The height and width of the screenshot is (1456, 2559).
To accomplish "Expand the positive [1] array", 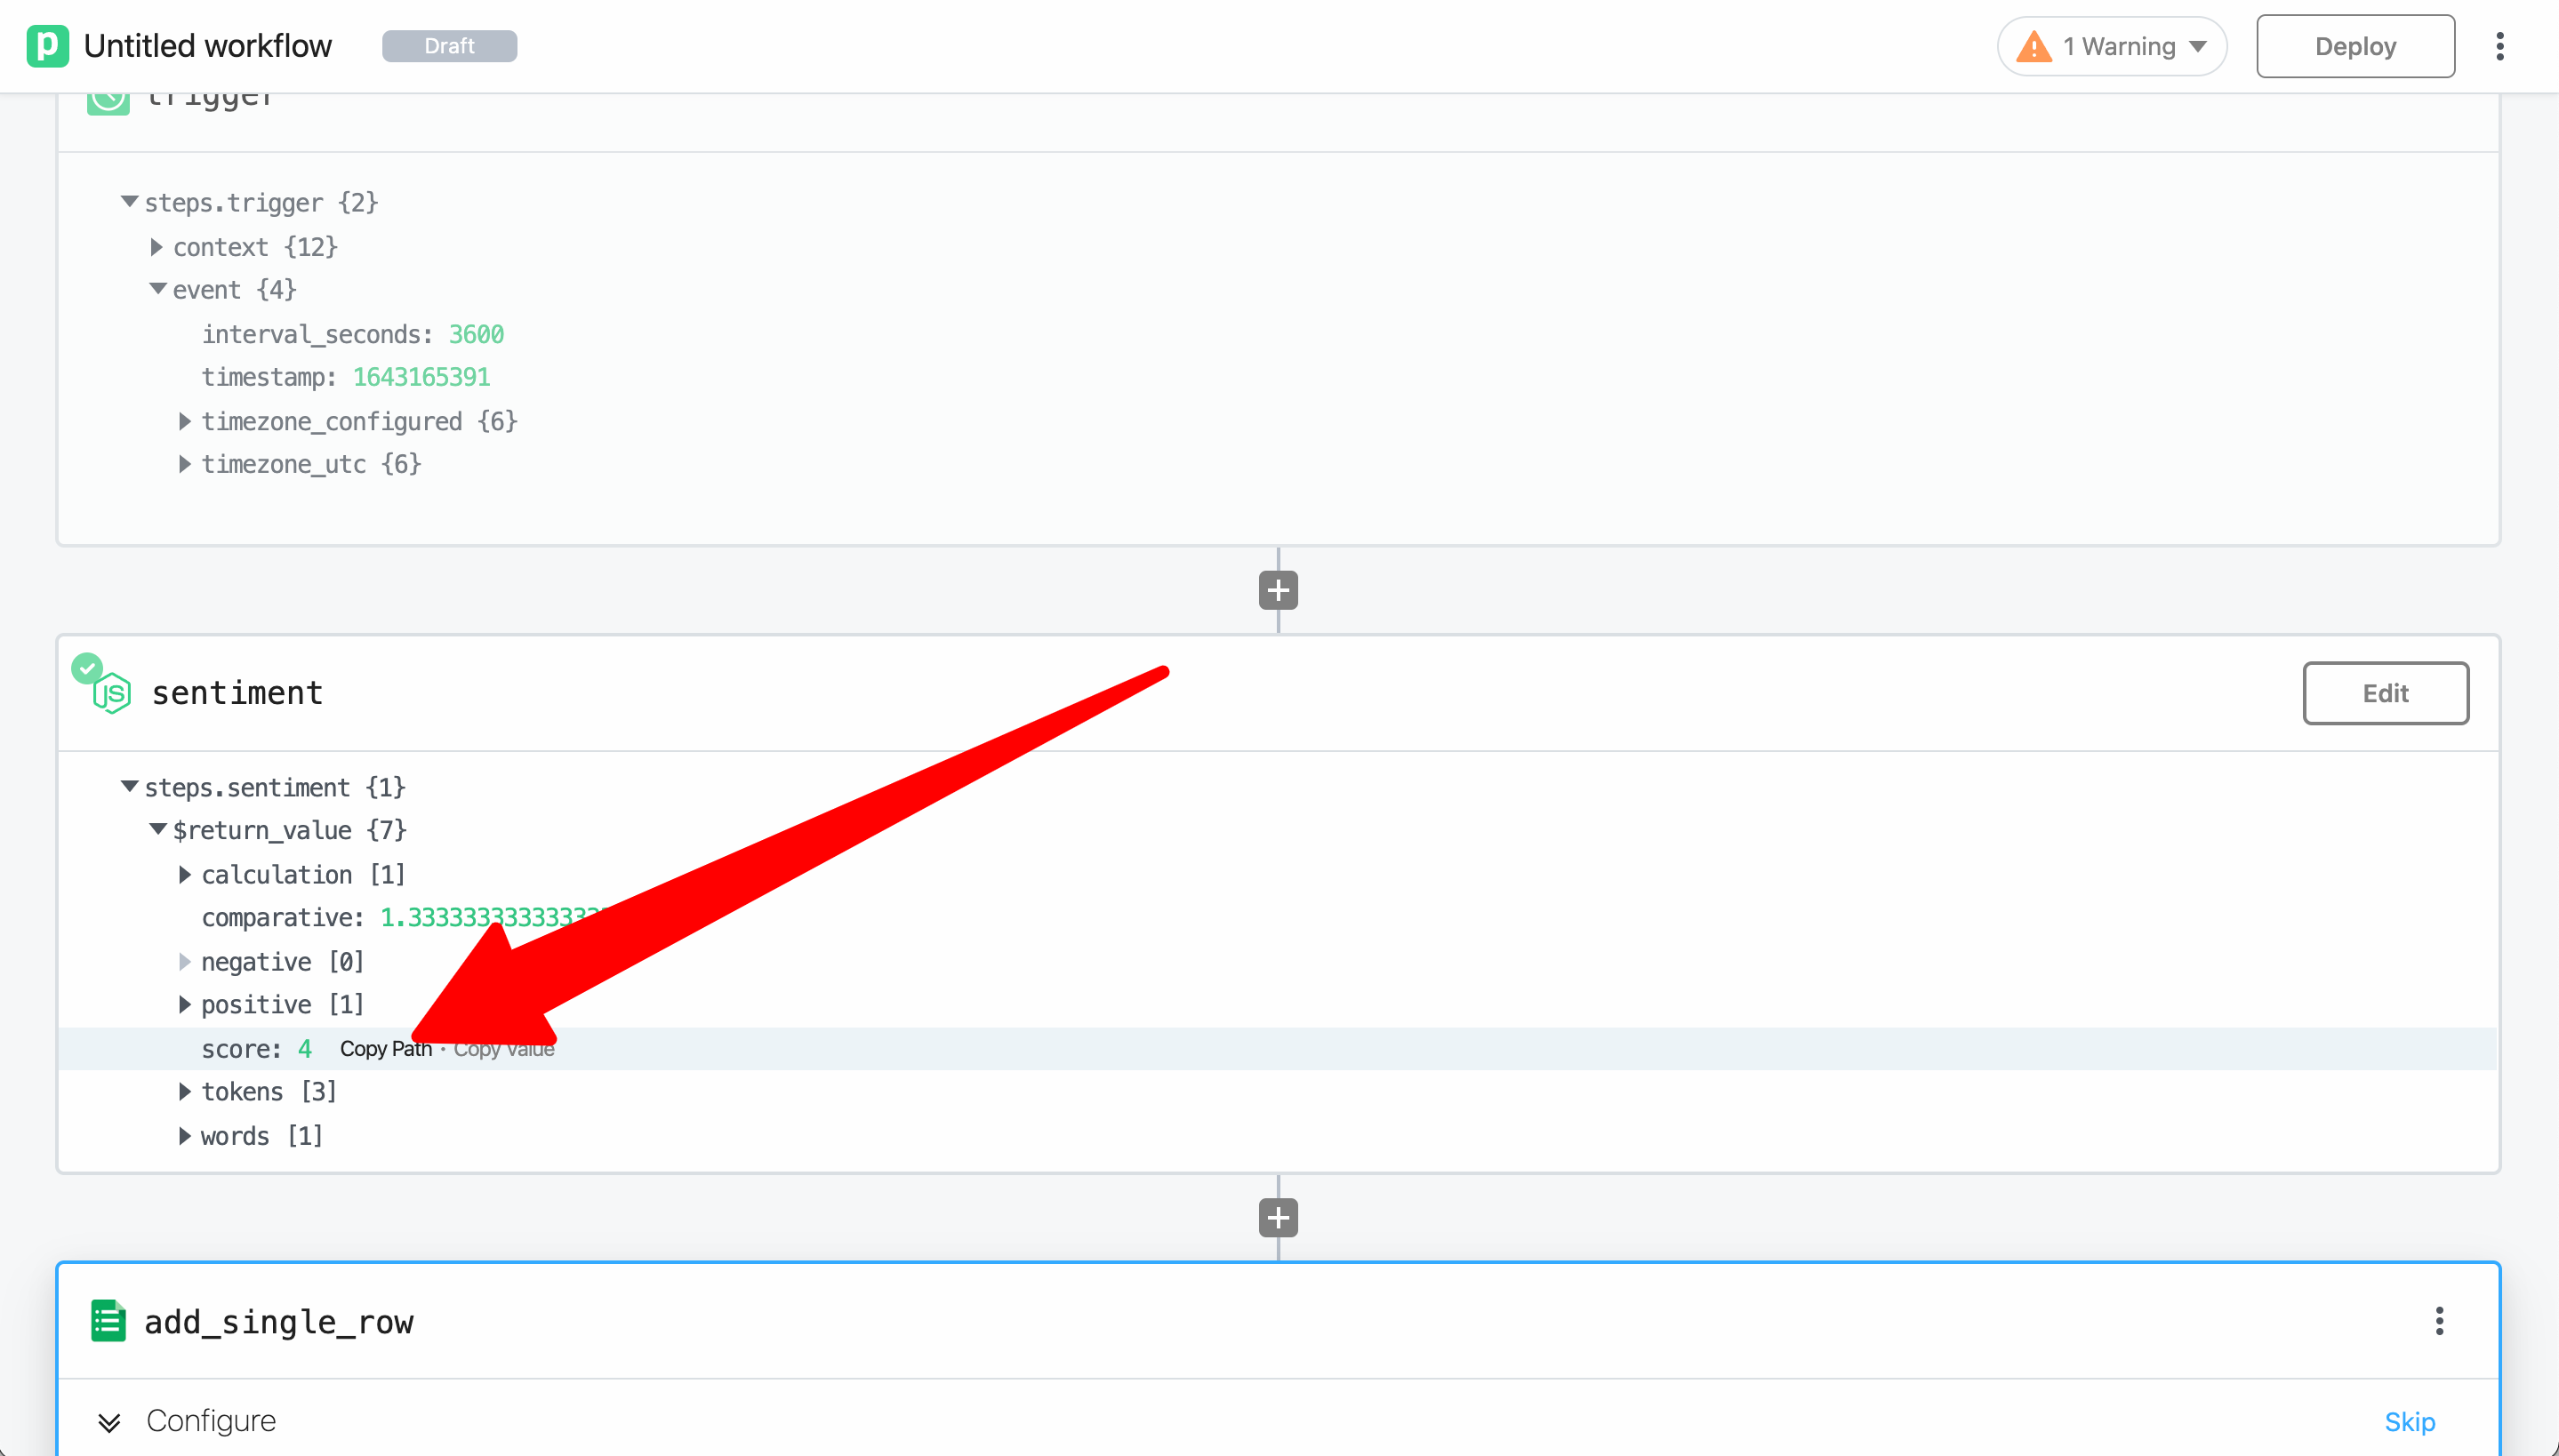I will click(185, 1004).
